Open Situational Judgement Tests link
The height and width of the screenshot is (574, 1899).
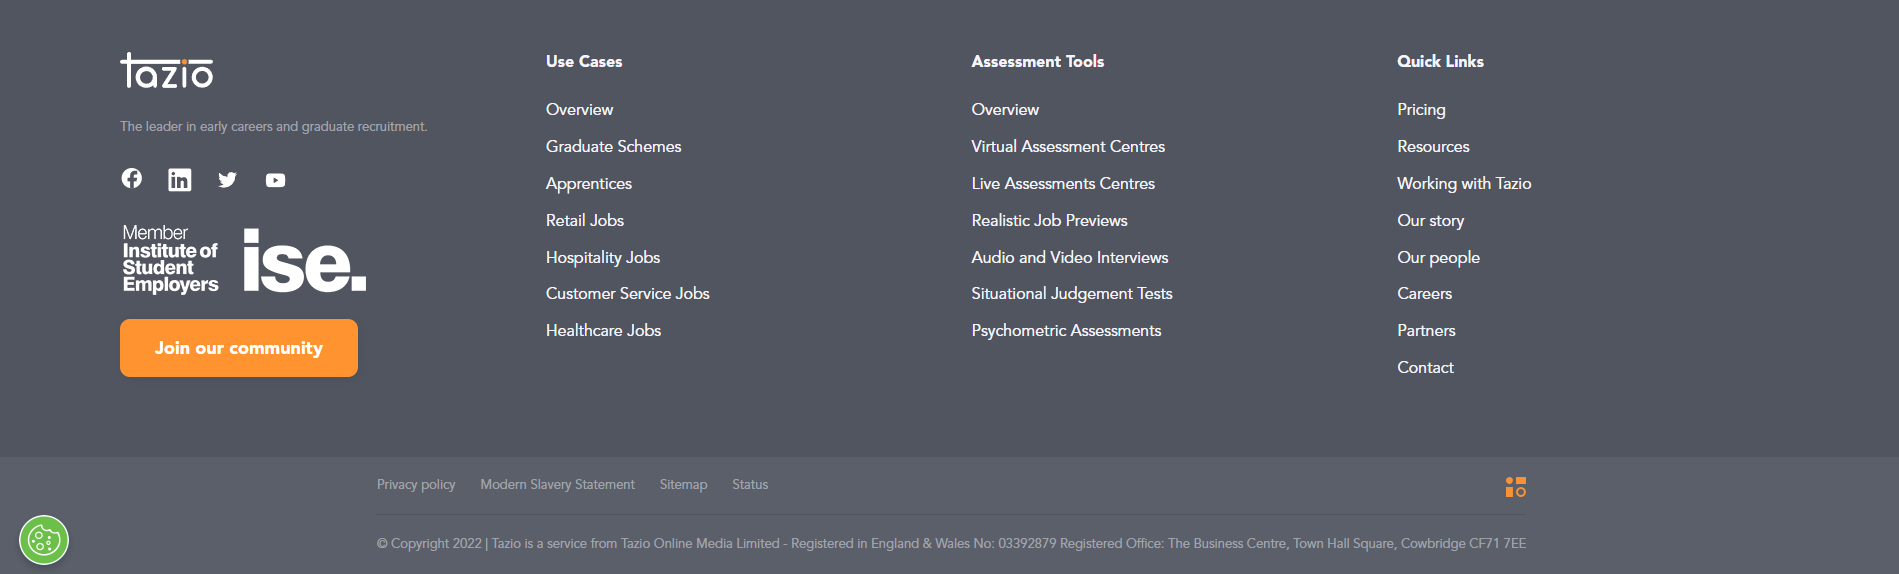click(x=1072, y=293)
